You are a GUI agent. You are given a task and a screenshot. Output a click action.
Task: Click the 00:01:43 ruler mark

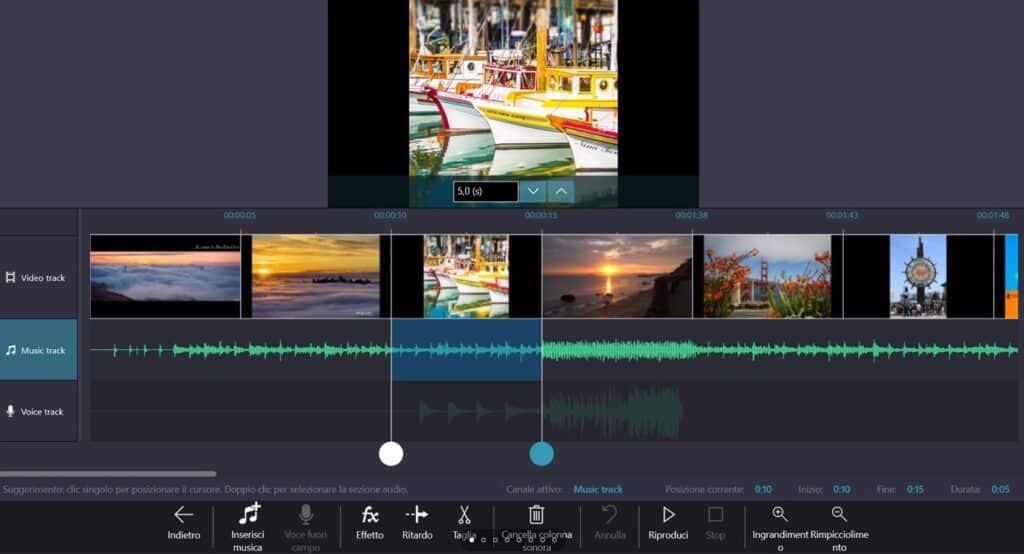[x=842, y=215]
